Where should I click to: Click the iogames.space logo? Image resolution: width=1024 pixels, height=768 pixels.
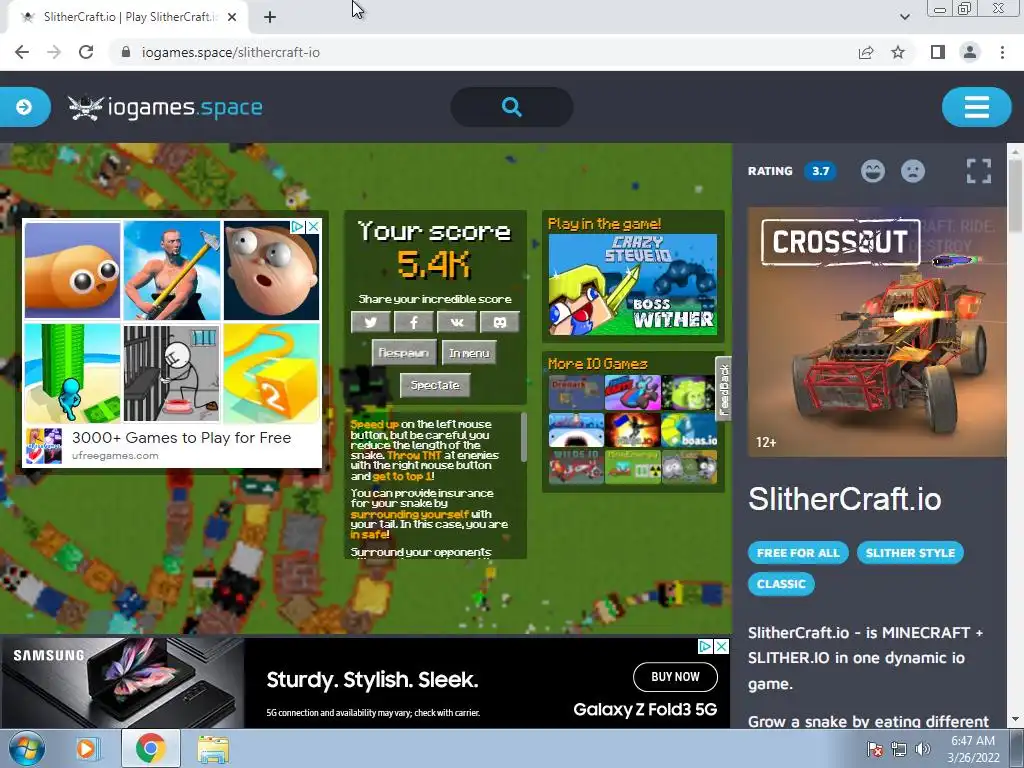(x=165, y=107)
